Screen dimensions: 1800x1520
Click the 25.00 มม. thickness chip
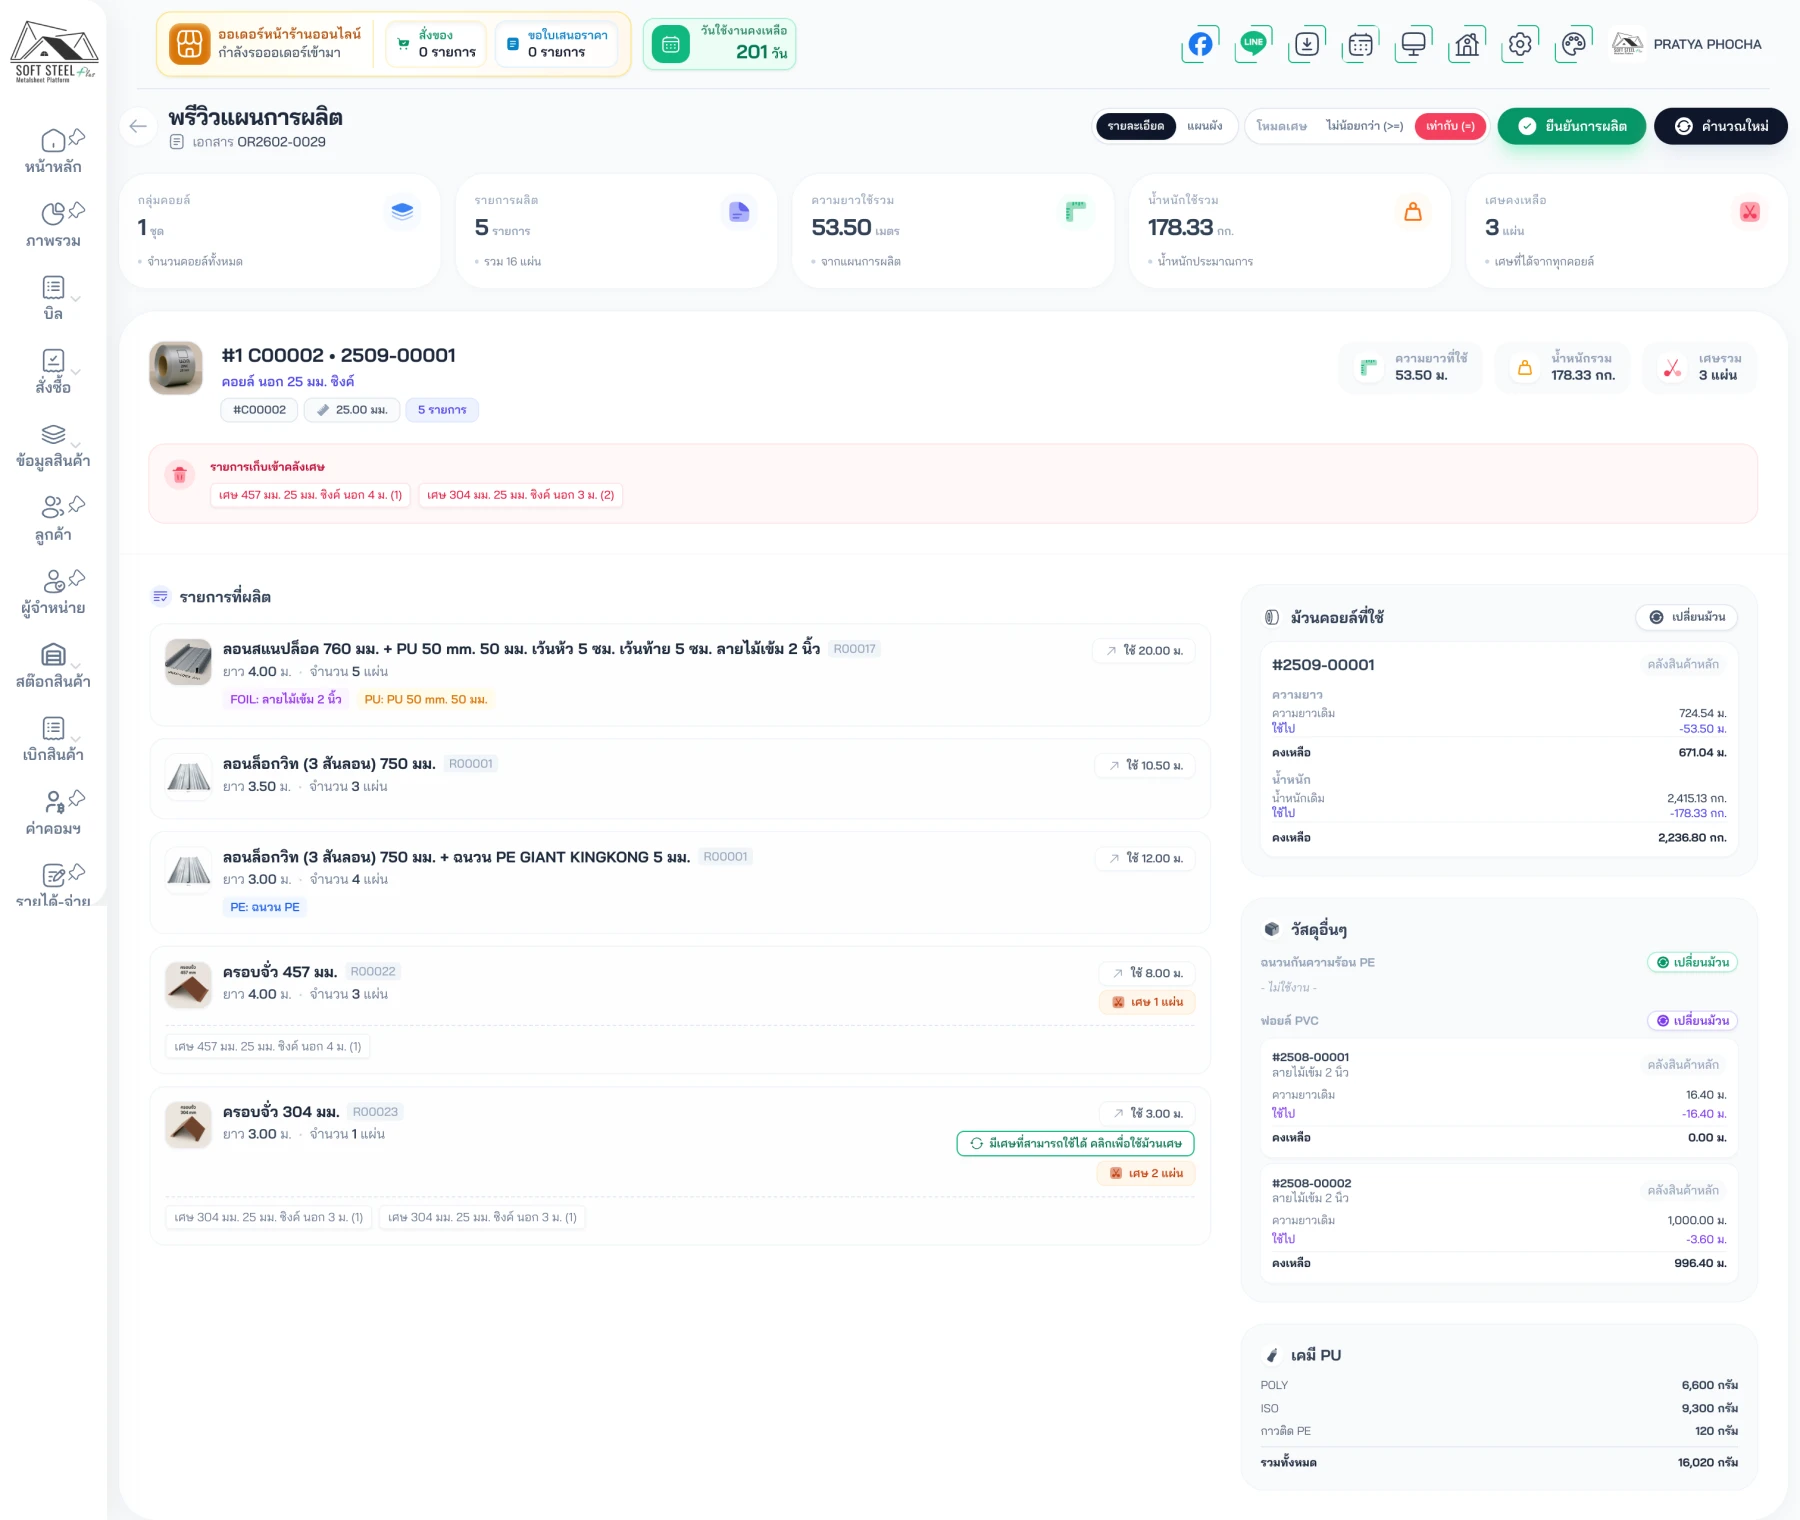[x=352, y=410]
